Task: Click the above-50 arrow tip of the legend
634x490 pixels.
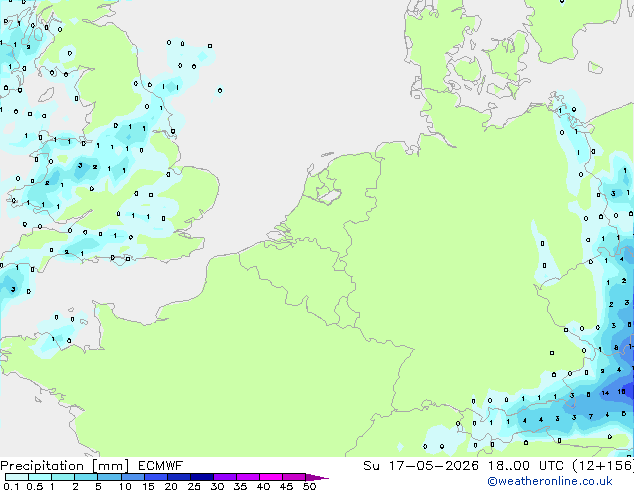Action: 317,477
